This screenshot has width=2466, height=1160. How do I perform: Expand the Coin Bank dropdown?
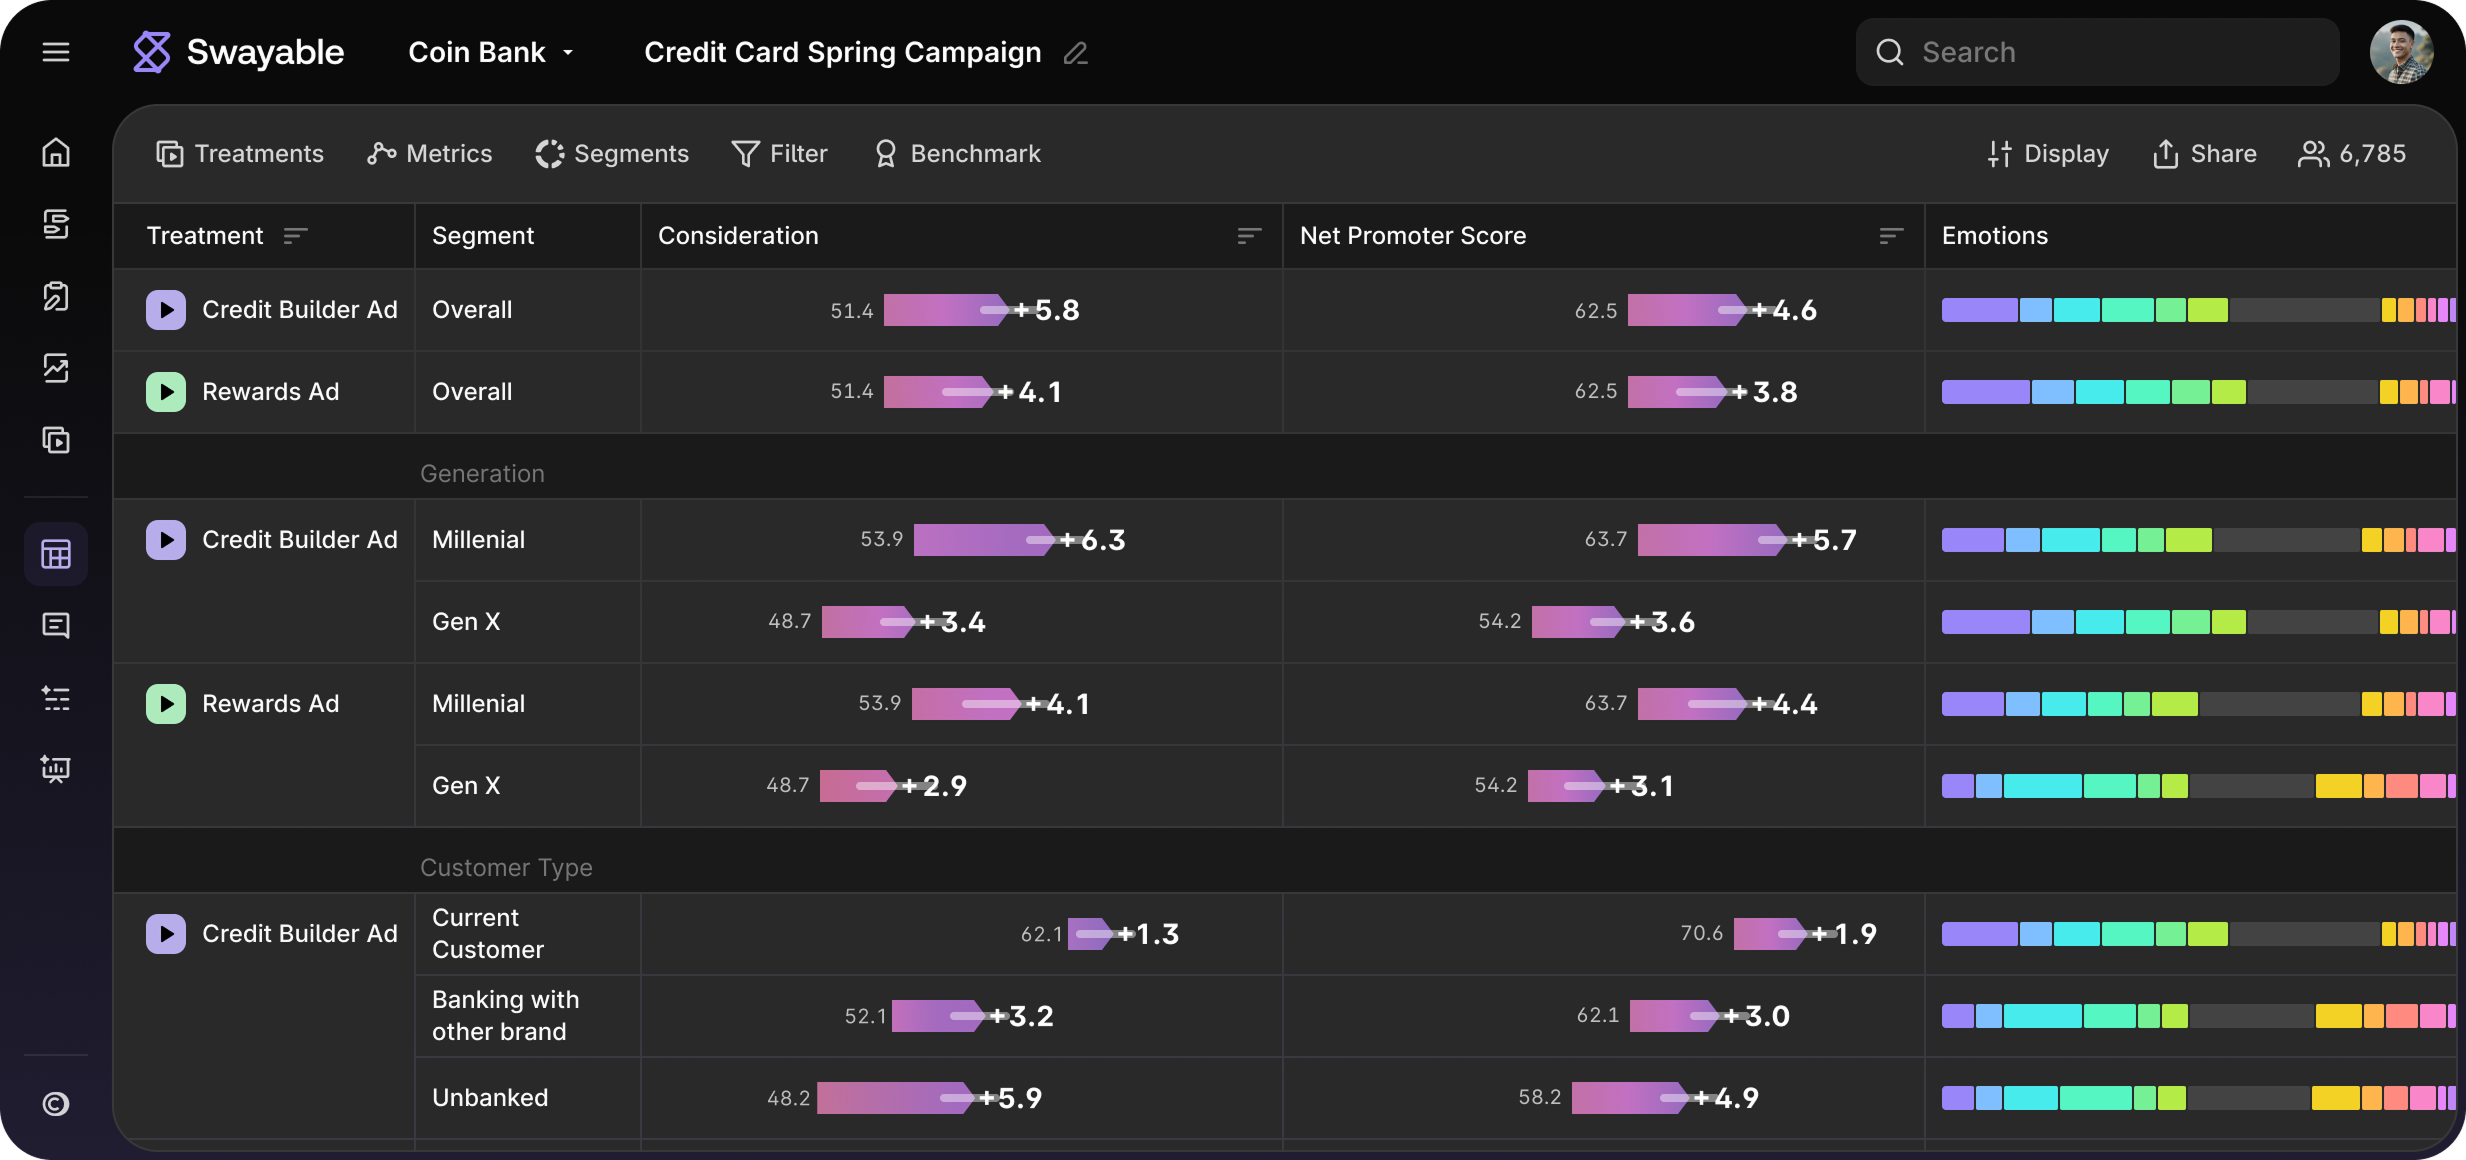[491, 52]
